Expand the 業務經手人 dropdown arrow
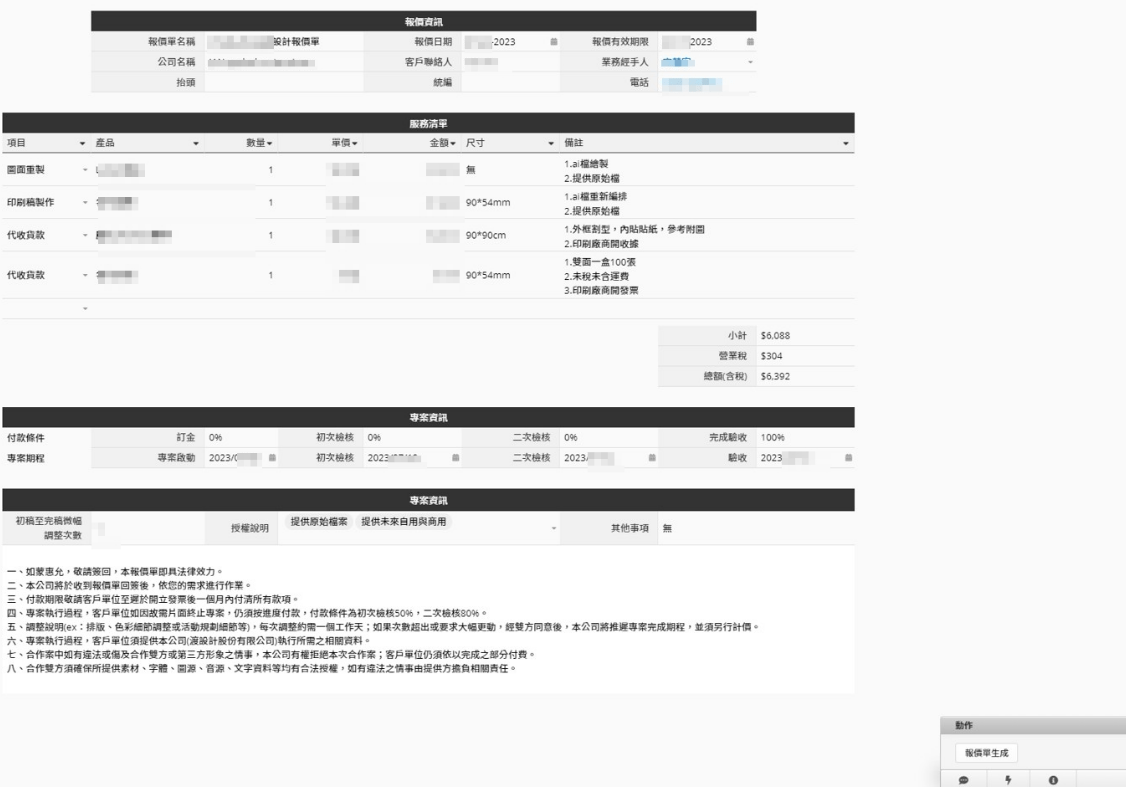The height and width of the screenshot is (787, 1126). (x=750, y=62)
